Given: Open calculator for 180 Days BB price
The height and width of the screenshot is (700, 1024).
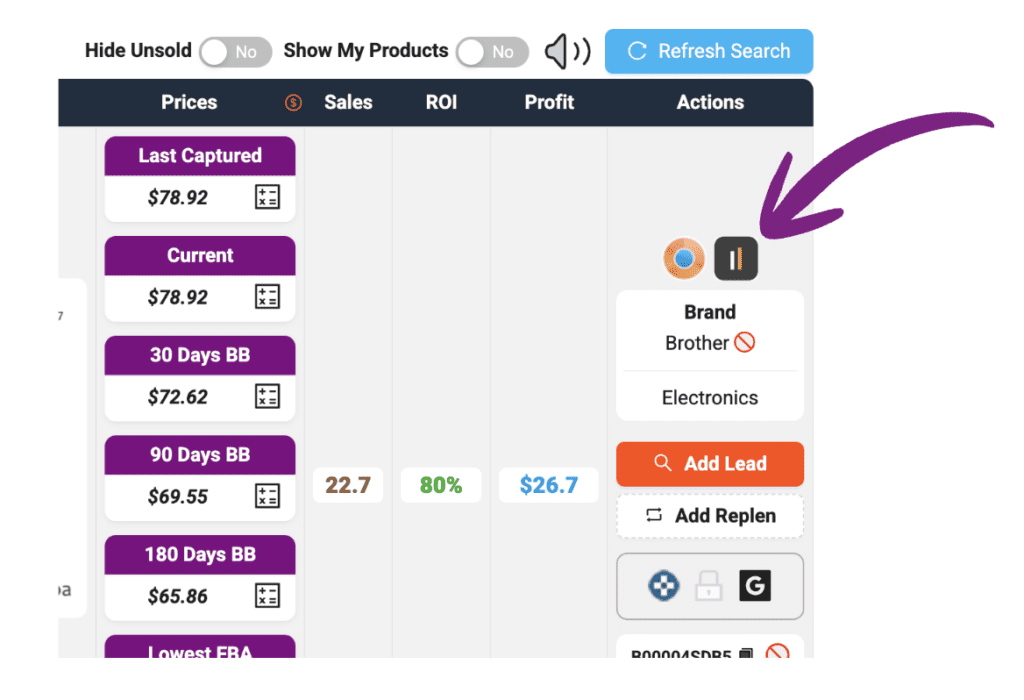Looking at the screenshot, I should pos(267,596).
